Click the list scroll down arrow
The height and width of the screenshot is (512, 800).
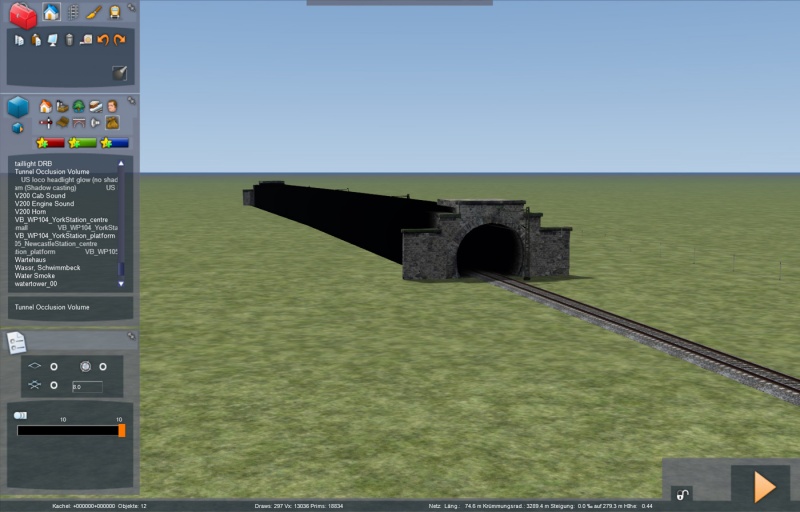(x=121, y=284)
